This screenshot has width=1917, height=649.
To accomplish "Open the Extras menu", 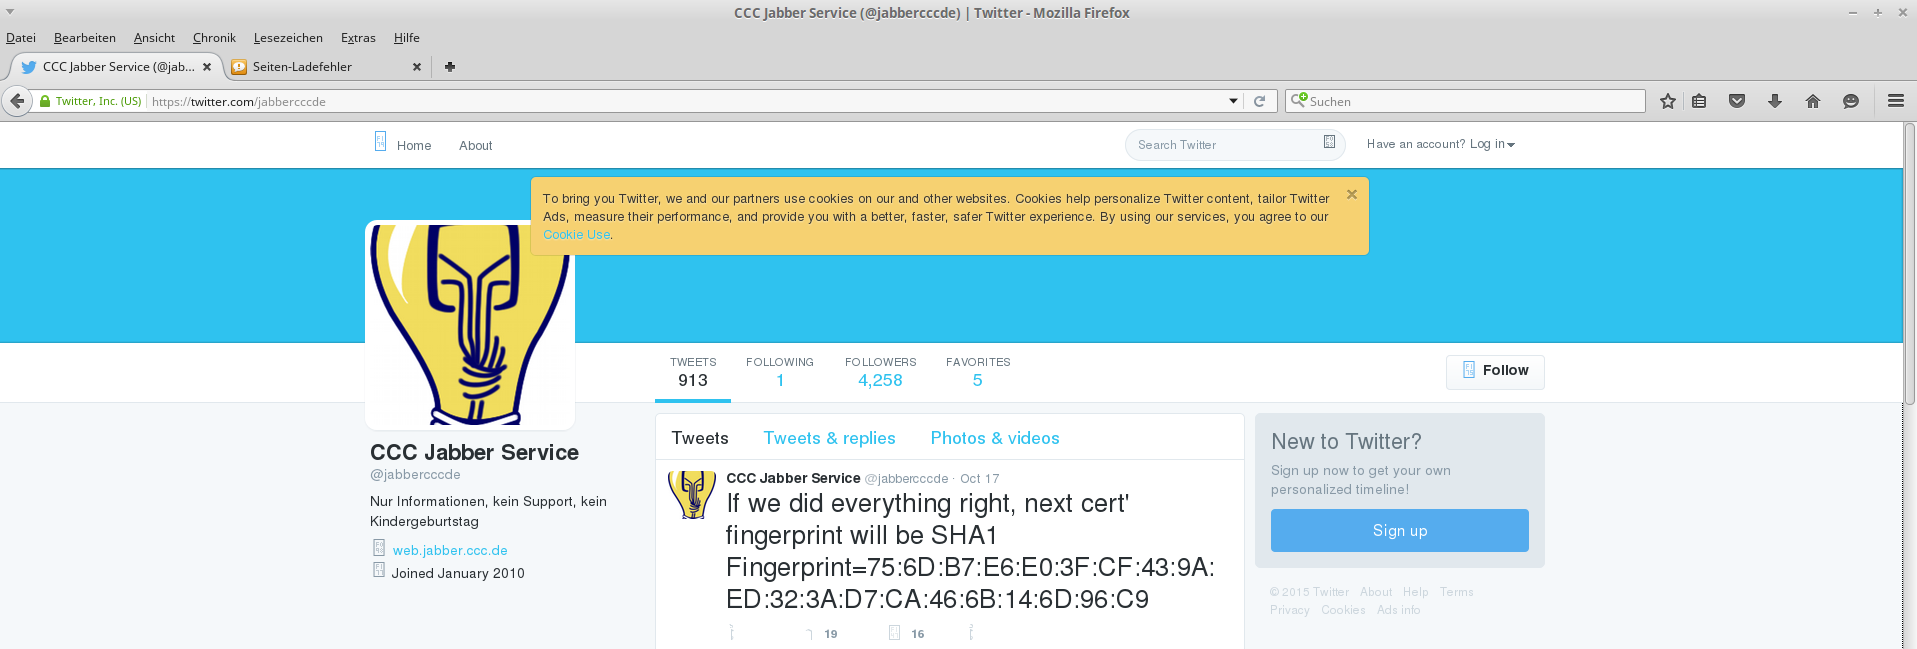I will (358, 38).
